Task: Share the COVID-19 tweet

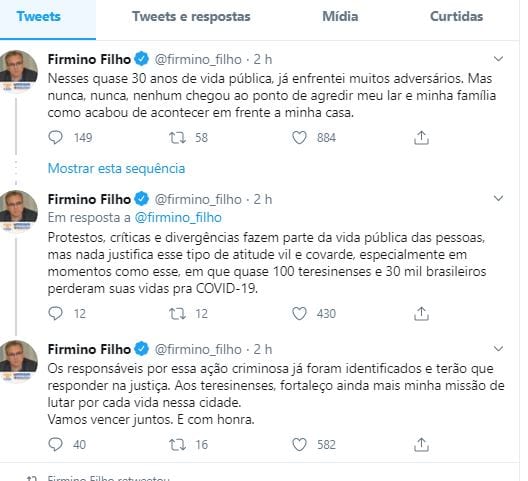Action: (x=421, y=313)
